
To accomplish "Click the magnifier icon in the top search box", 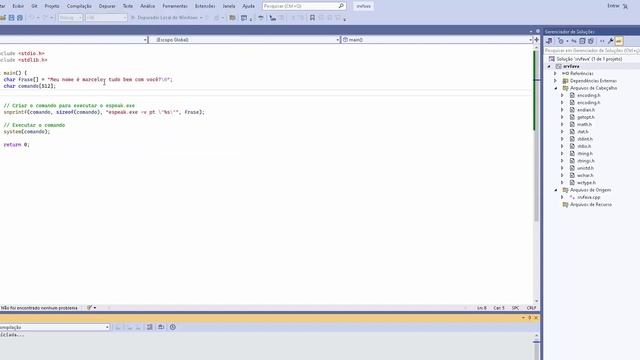I will [x=341, y=6].
